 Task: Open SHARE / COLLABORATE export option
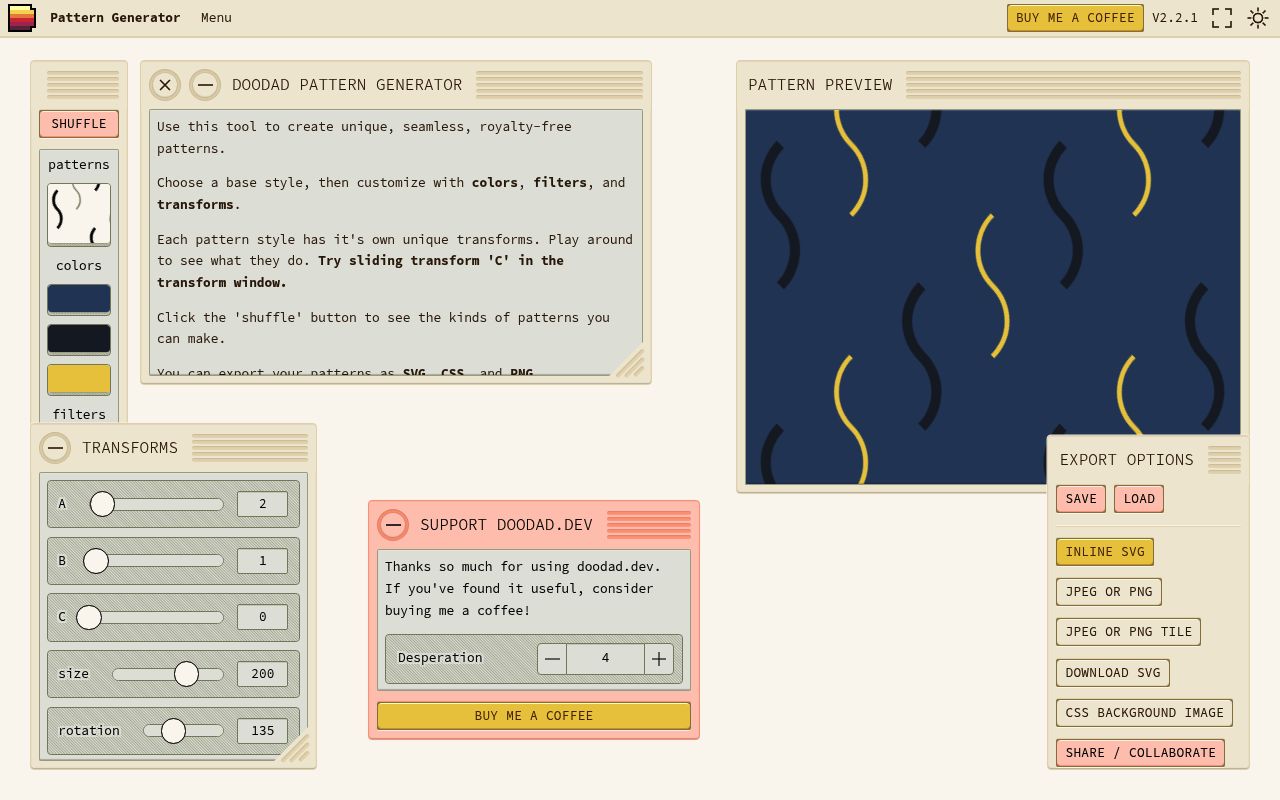coord(1141,752)
